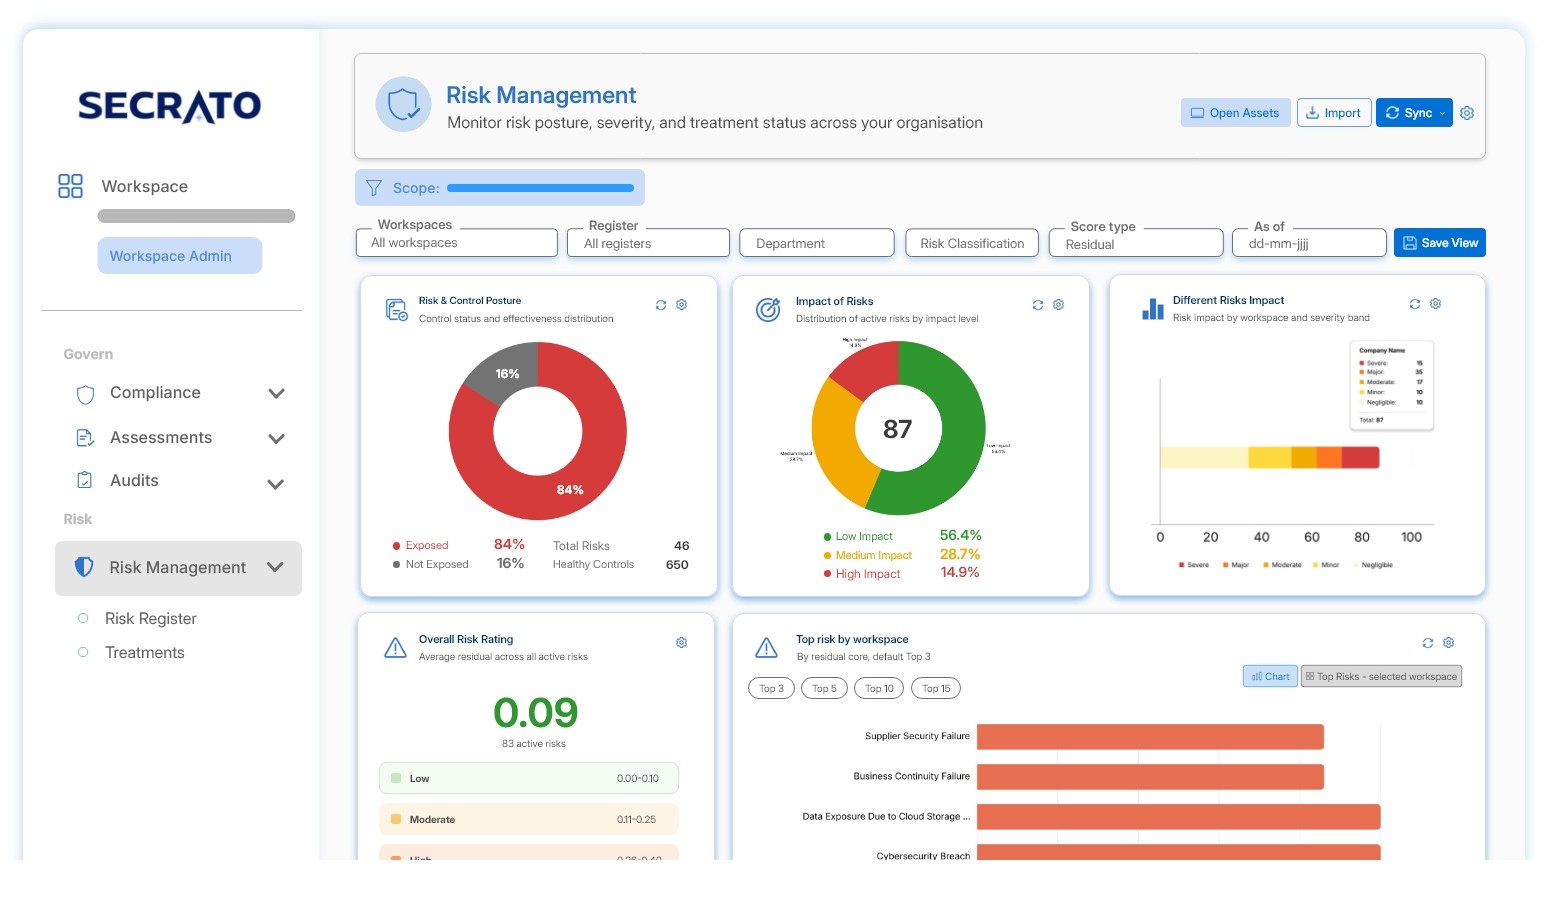Select the Top 15 option
Viewport: 1552px width, 910px height.
936,688
